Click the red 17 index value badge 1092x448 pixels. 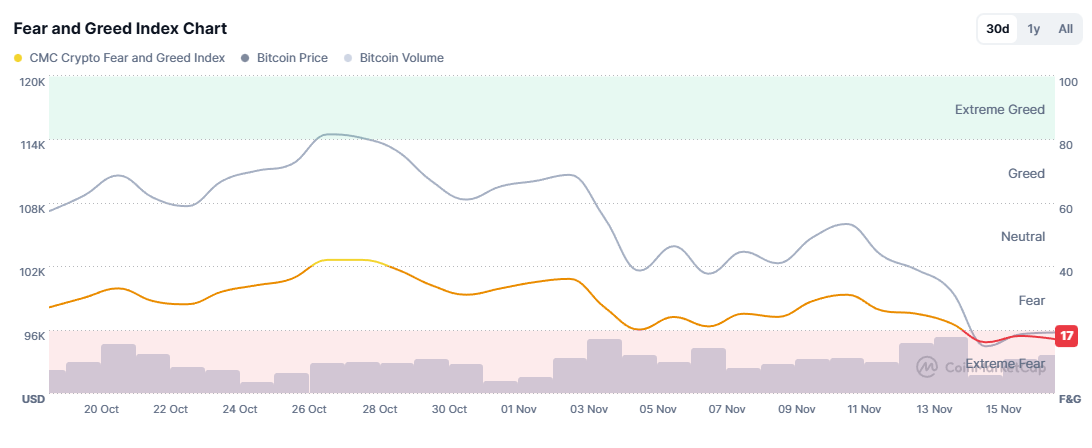(1067, 336)
